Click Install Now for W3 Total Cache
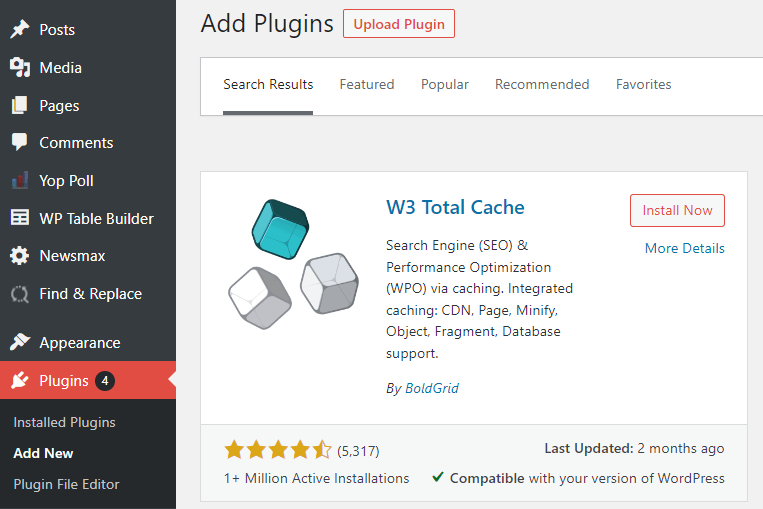The width and height of the screenshot is (763, 509). pos(677,210)
